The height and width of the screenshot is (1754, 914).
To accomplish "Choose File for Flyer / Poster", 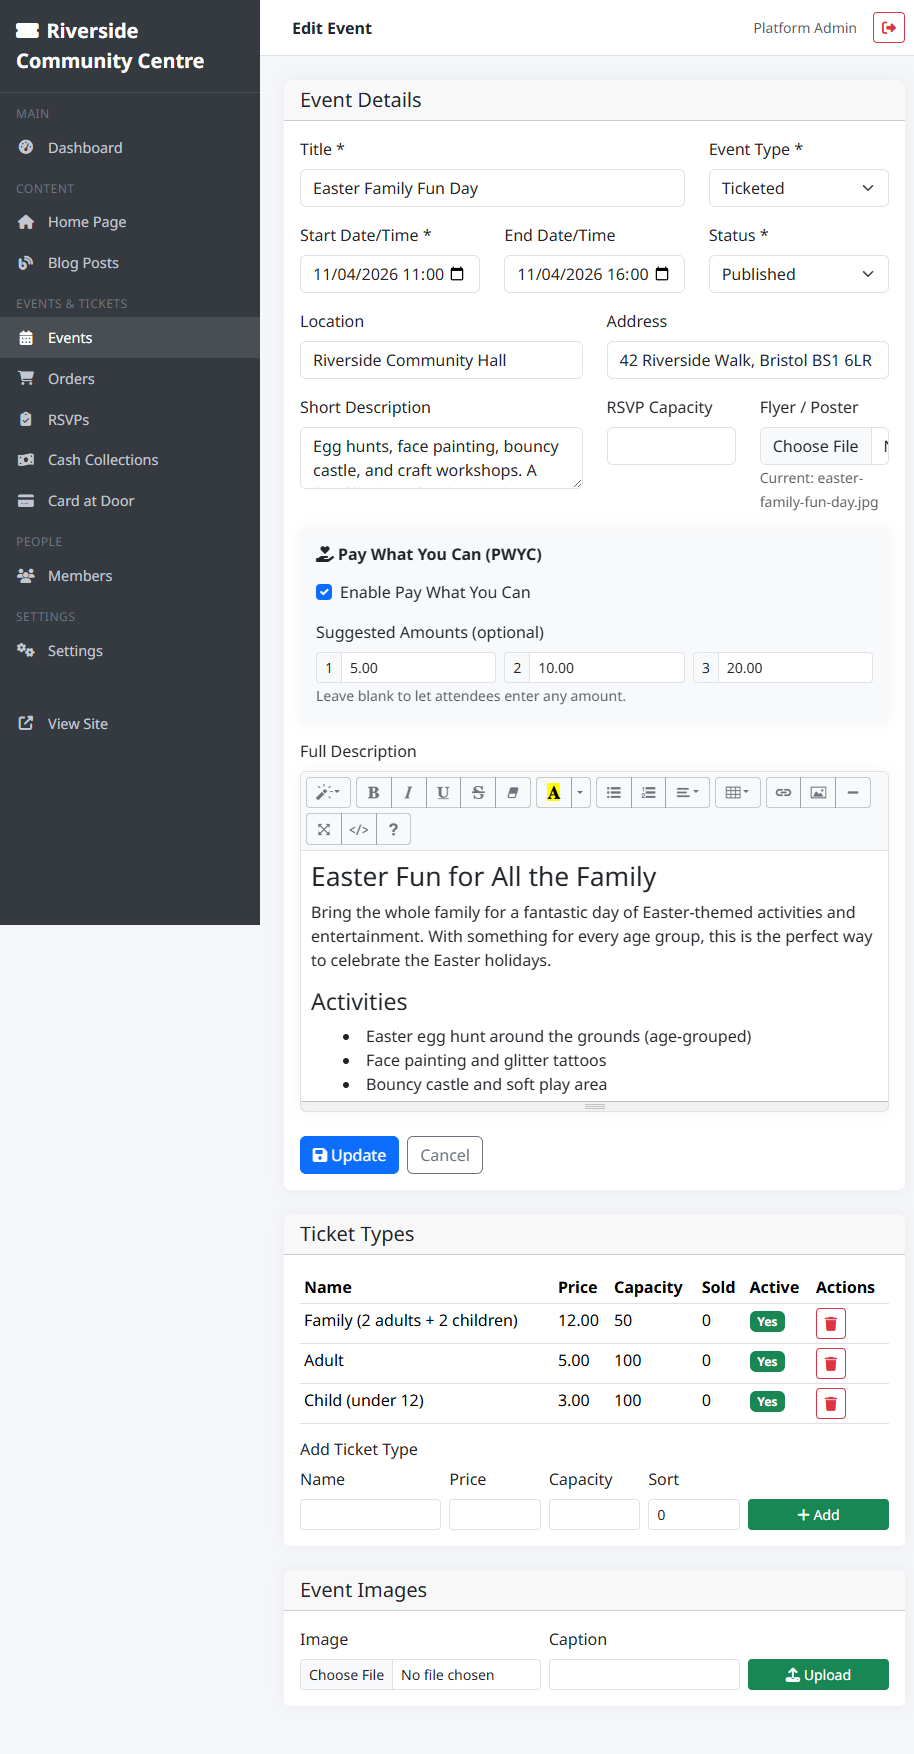I will pyautogui.click(x=815, y=446).
